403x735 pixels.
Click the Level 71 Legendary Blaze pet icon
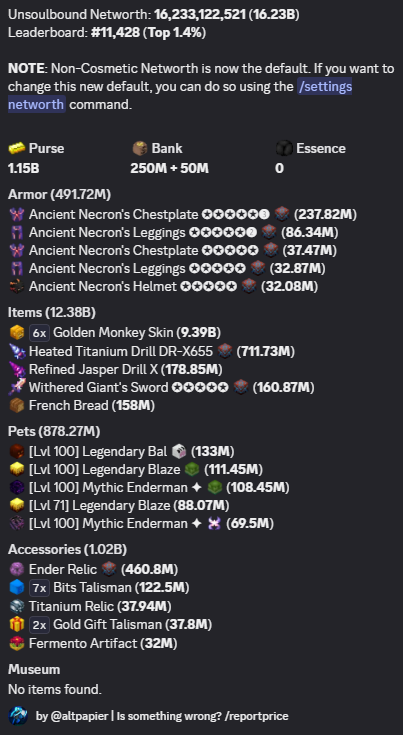point(17,505)
